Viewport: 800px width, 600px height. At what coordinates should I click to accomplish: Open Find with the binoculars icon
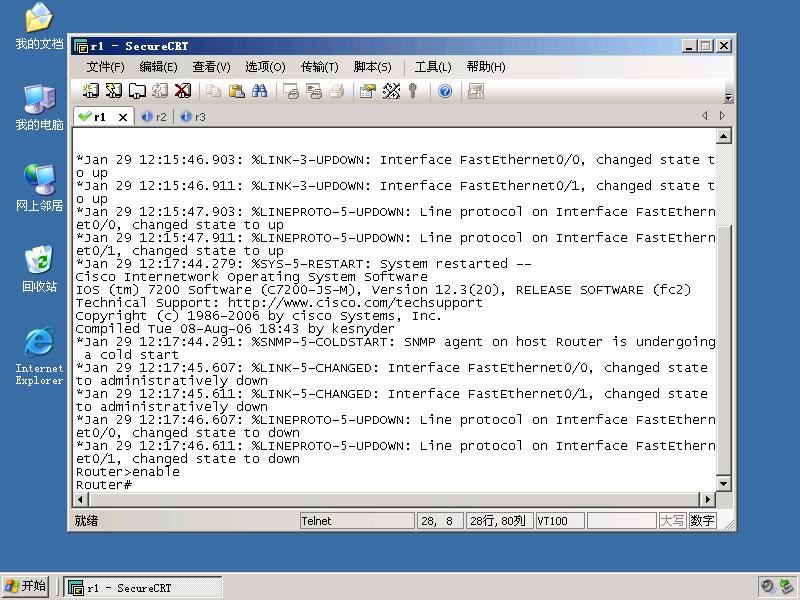pyautogui.click(x=259, y=91)
